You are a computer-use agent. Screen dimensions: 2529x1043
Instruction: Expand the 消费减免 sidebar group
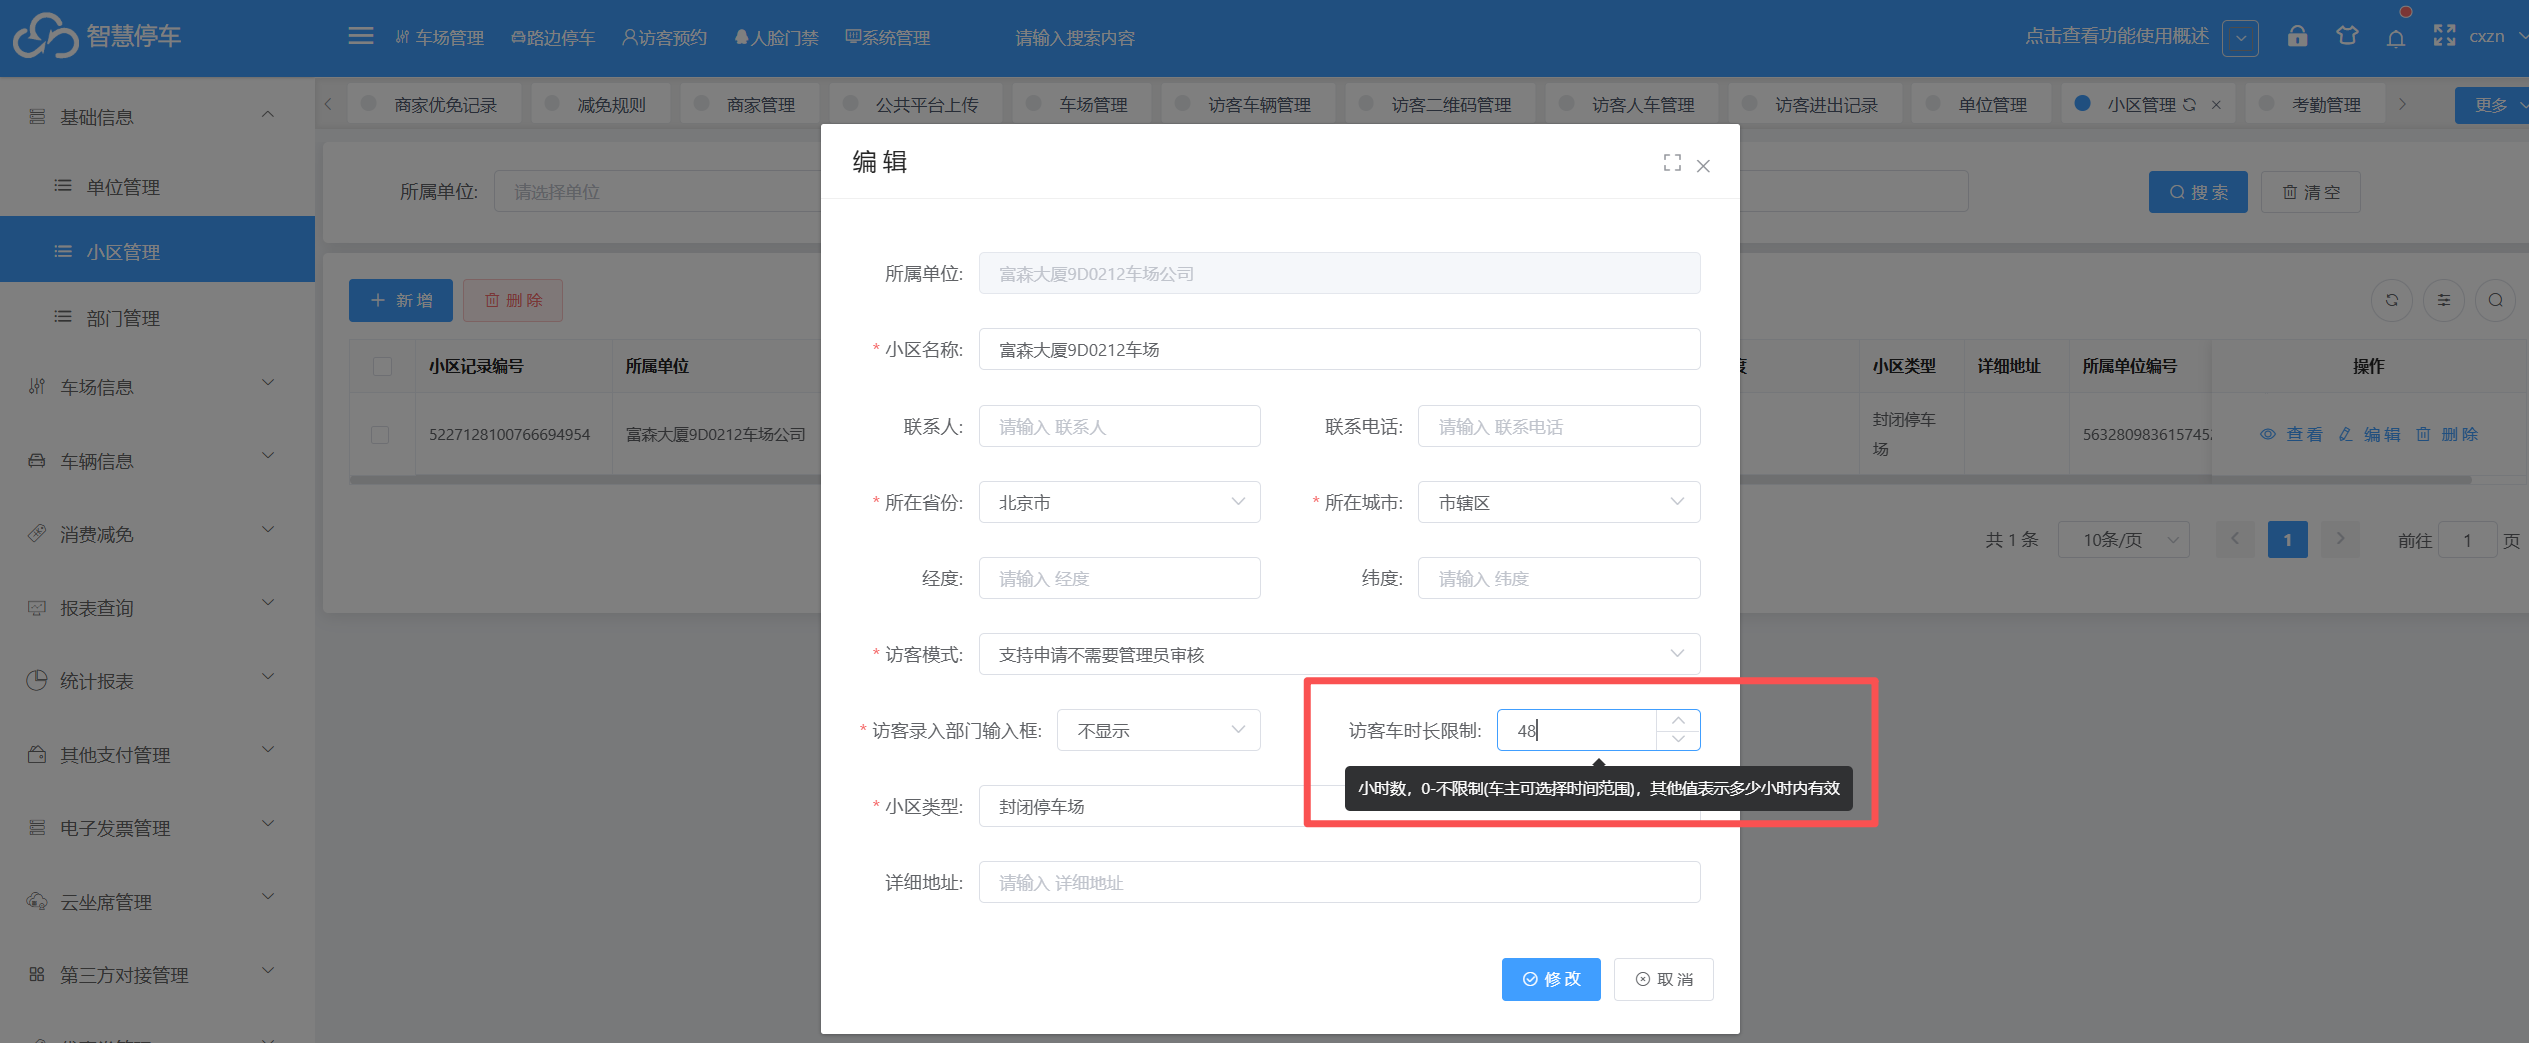[x=157, y=534]
